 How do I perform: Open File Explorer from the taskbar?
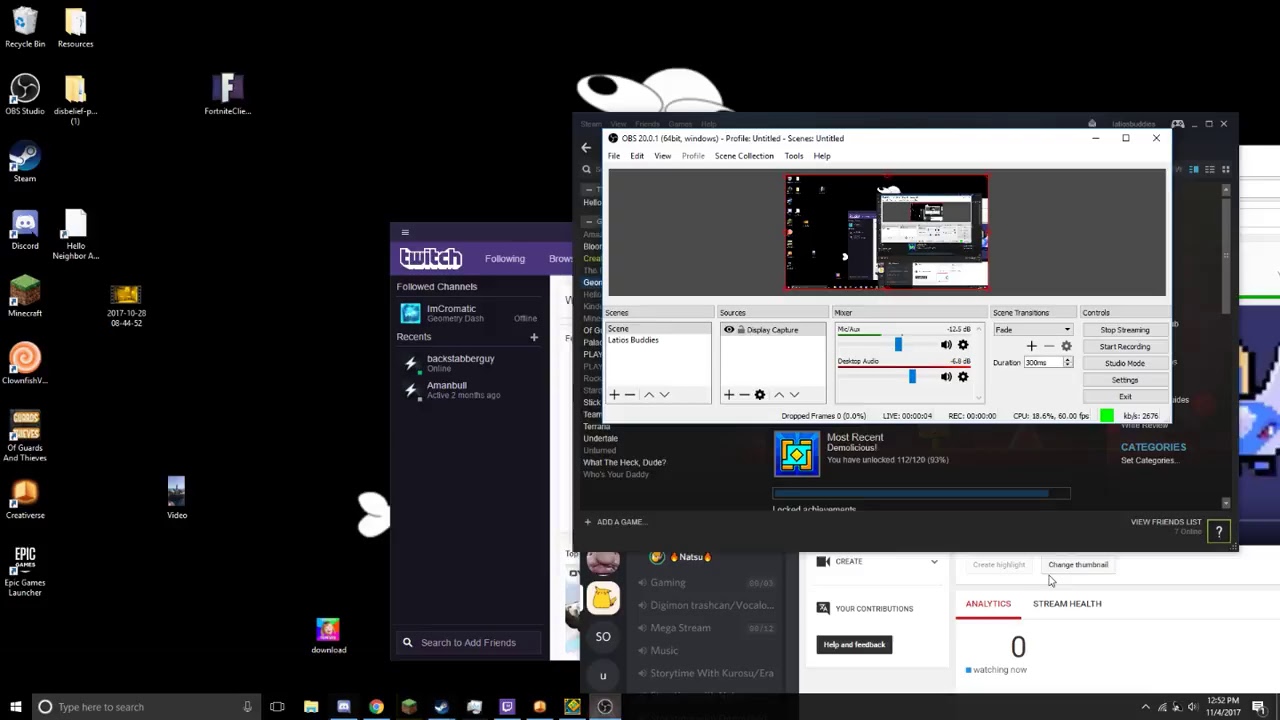(311, 707)
